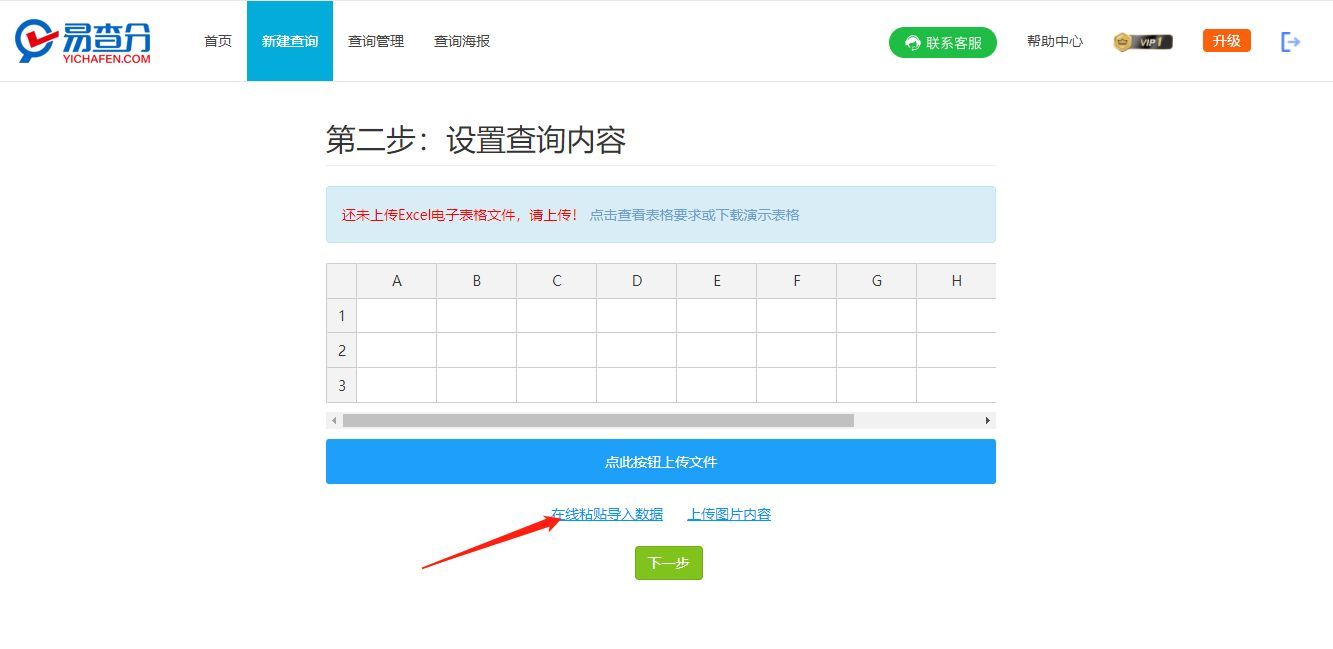This screenshot has height=649, width=1333.
Task: Open 帮助中心 from the top bar
Action: click(1055, 42)
